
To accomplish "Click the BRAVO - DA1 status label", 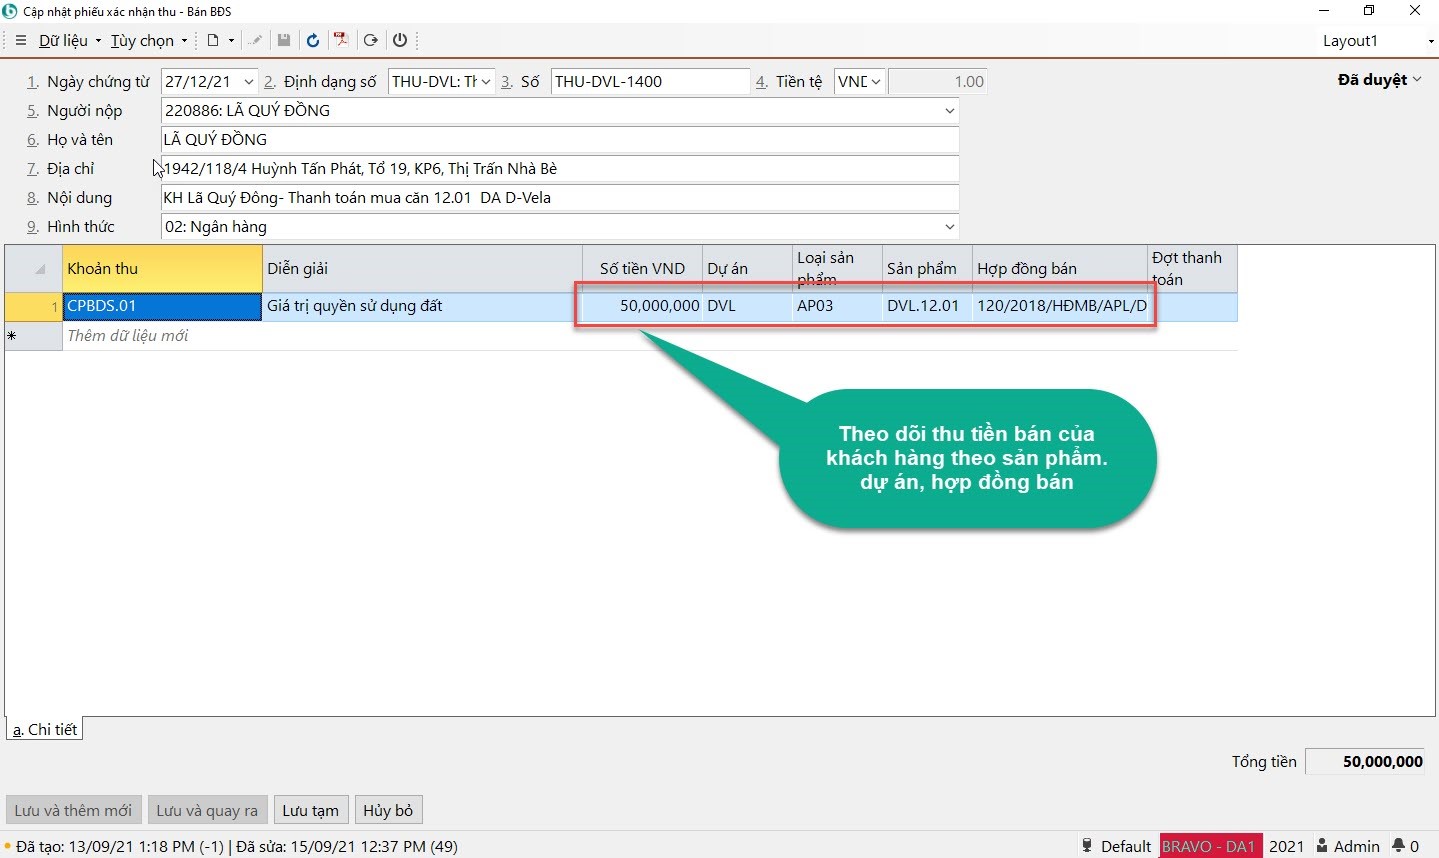I will pyautogui.click(x=1209, y=846).
